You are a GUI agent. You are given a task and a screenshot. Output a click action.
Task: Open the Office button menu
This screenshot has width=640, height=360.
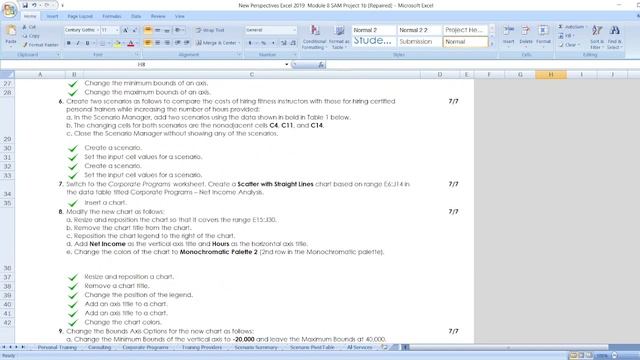point(9,10)
